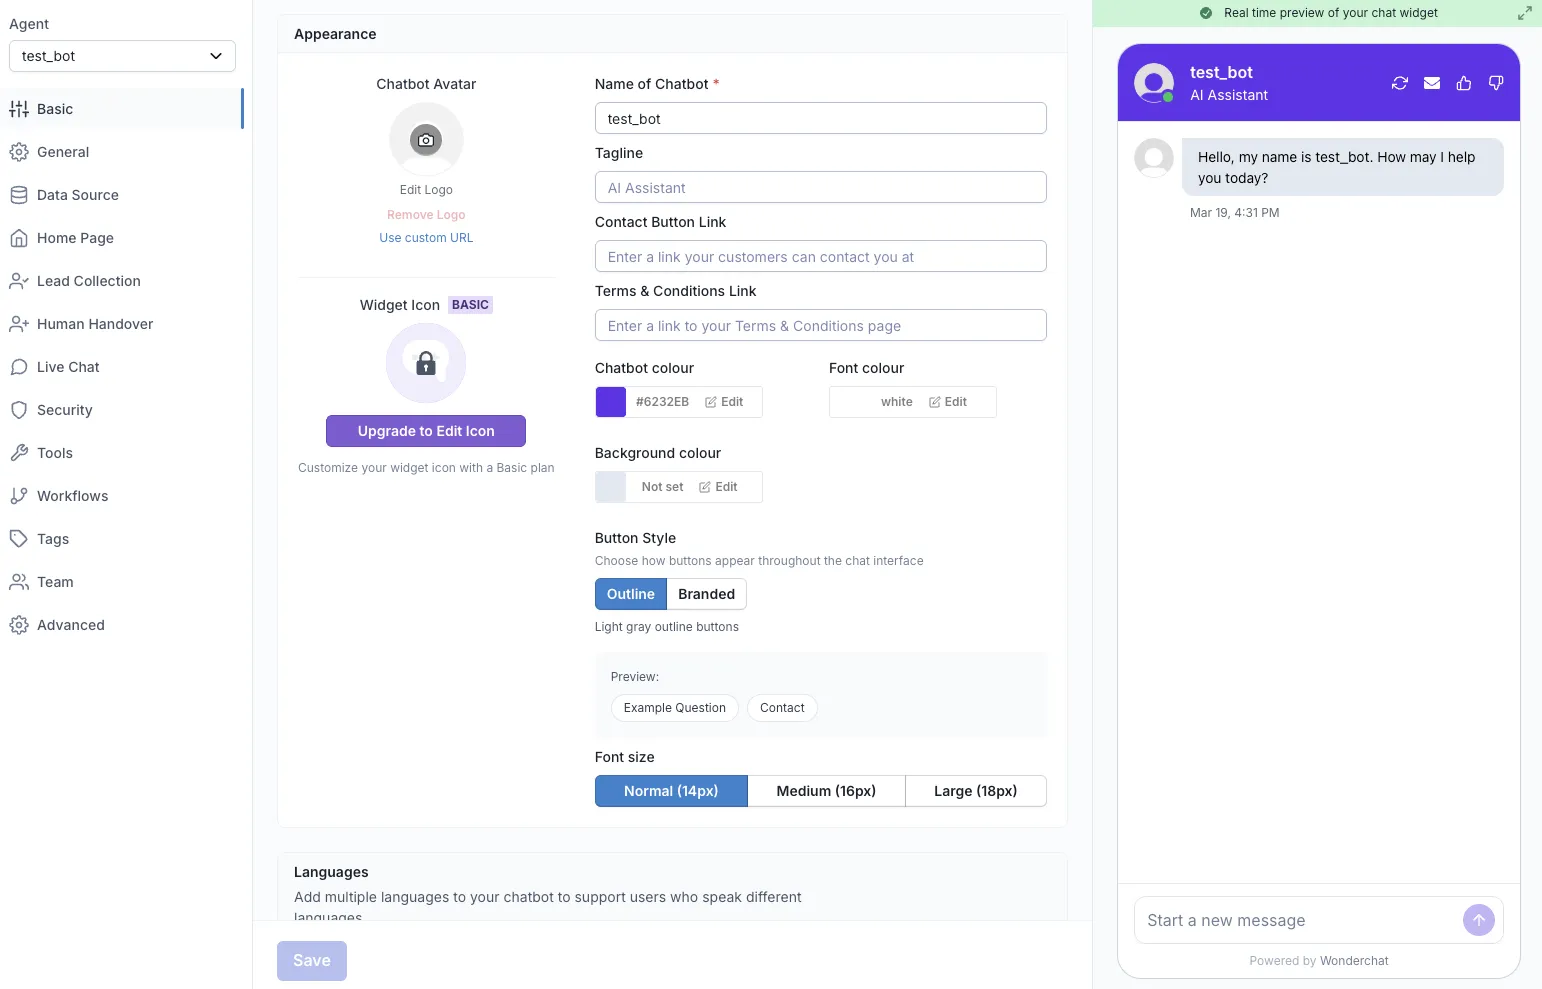Click the Use custom URL link
Viewport: 1542px width, 989px height.
[426, 237]
